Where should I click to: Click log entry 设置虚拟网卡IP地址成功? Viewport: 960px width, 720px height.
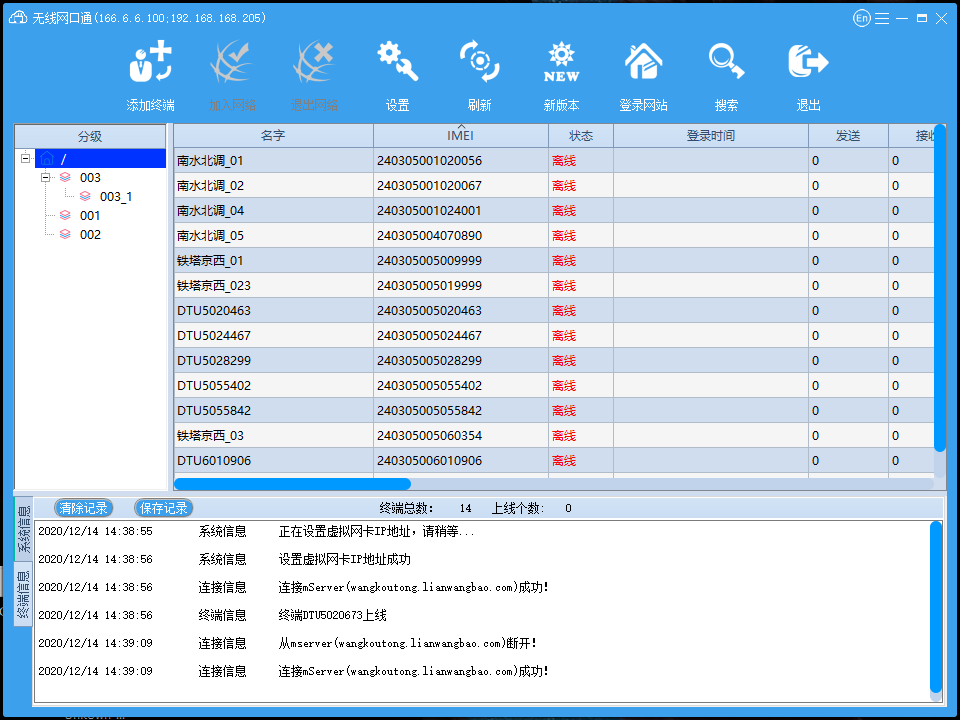click(345, 559)
